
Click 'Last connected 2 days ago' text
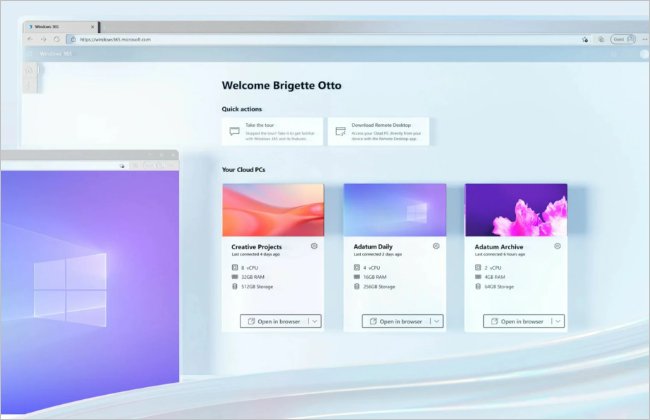point(378,254)
